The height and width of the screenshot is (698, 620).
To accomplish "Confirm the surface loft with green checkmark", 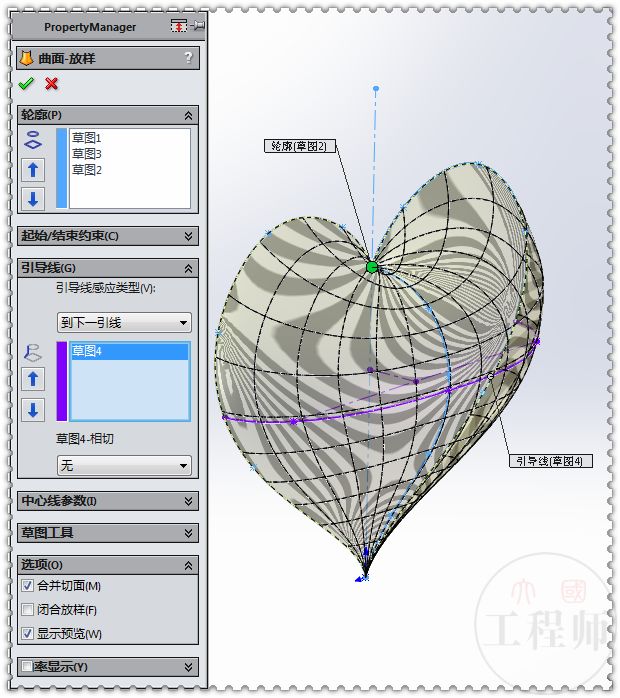I will click(x=26, y=84).
